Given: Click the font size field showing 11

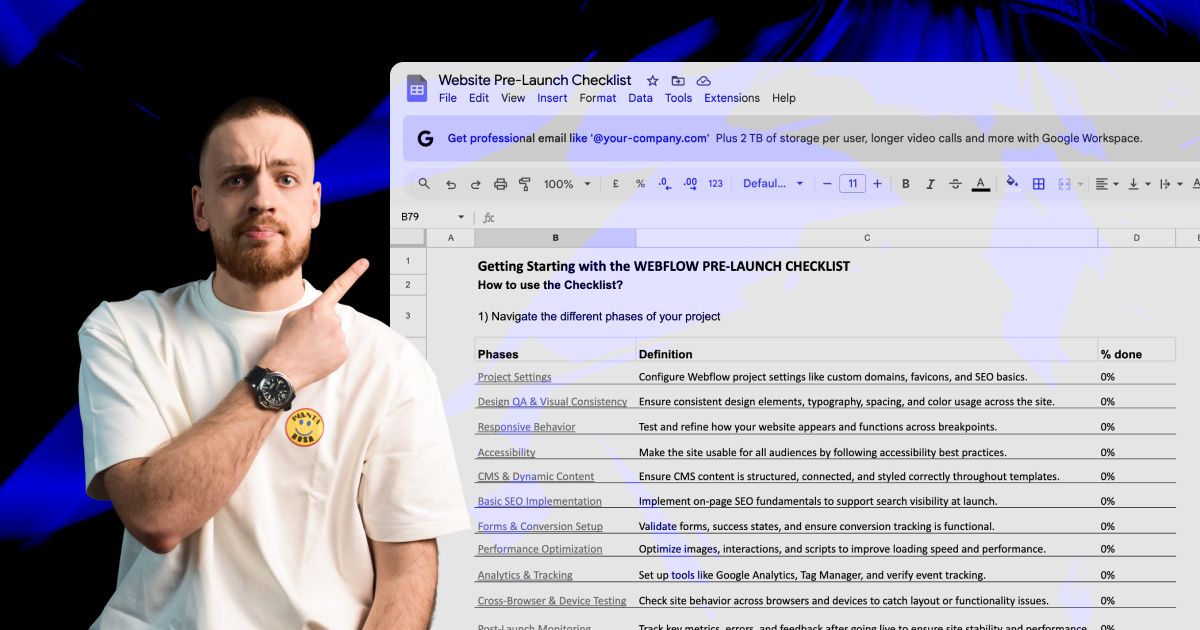Looking at the screenshot, I should click(x=852, y=184).
